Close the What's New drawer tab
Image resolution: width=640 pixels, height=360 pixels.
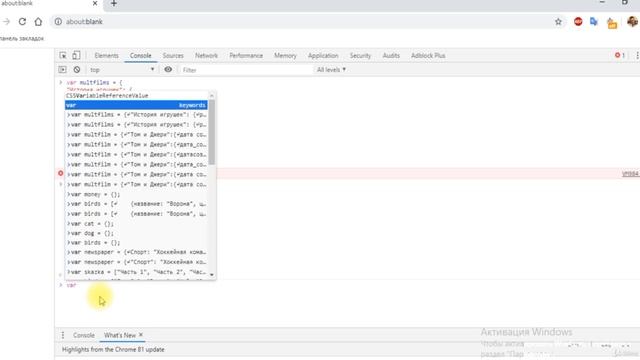[141, 335]
